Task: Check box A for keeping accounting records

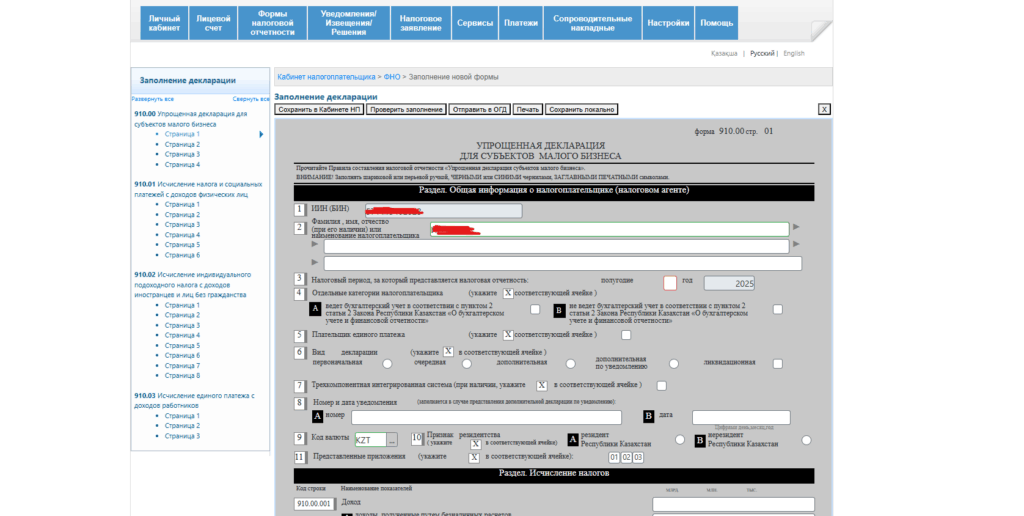Action: (x=535, y=310)
